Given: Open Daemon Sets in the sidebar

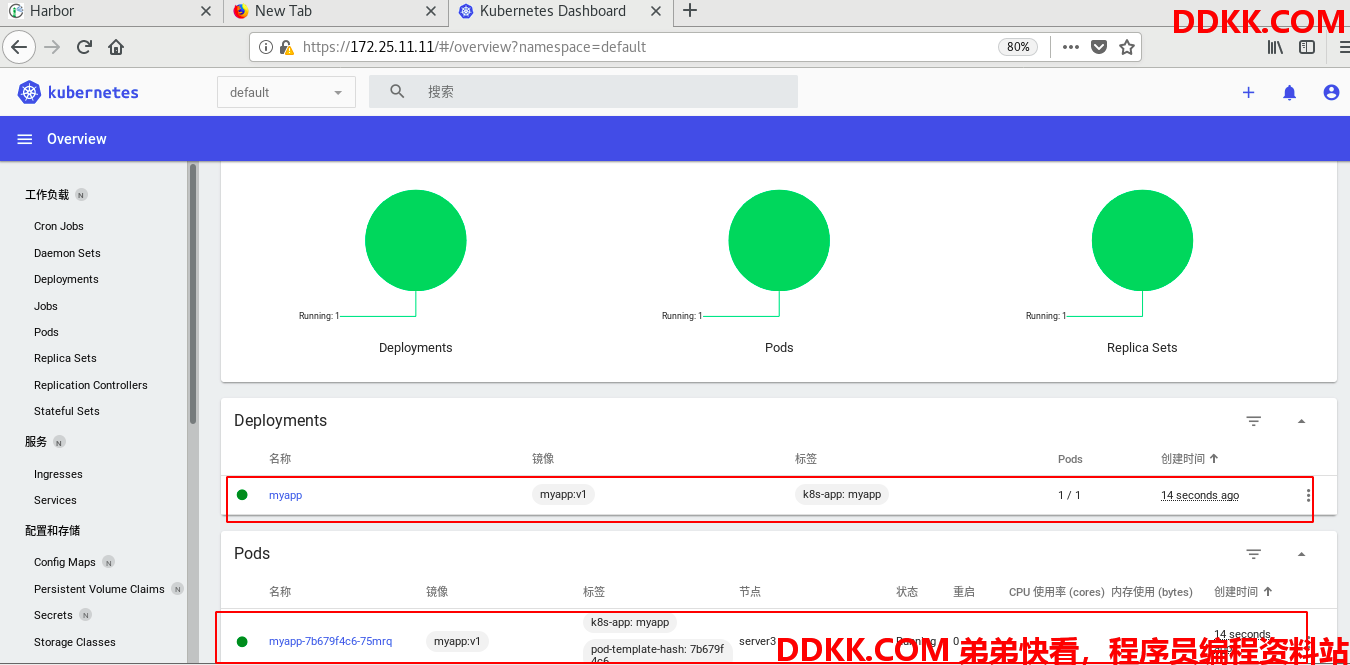Looking at the screenshot, I should (x=67, y=253).
